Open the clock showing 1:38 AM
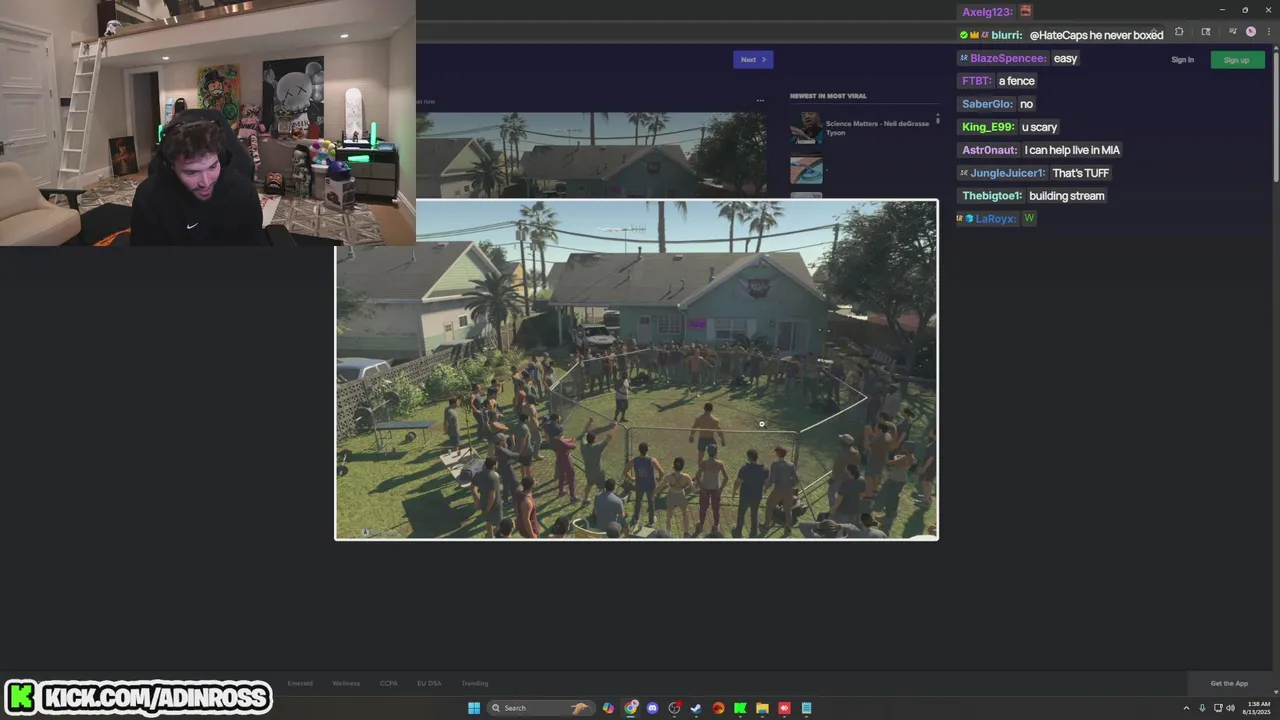This screenshot has height=720, width=1280. (1256, 708)
